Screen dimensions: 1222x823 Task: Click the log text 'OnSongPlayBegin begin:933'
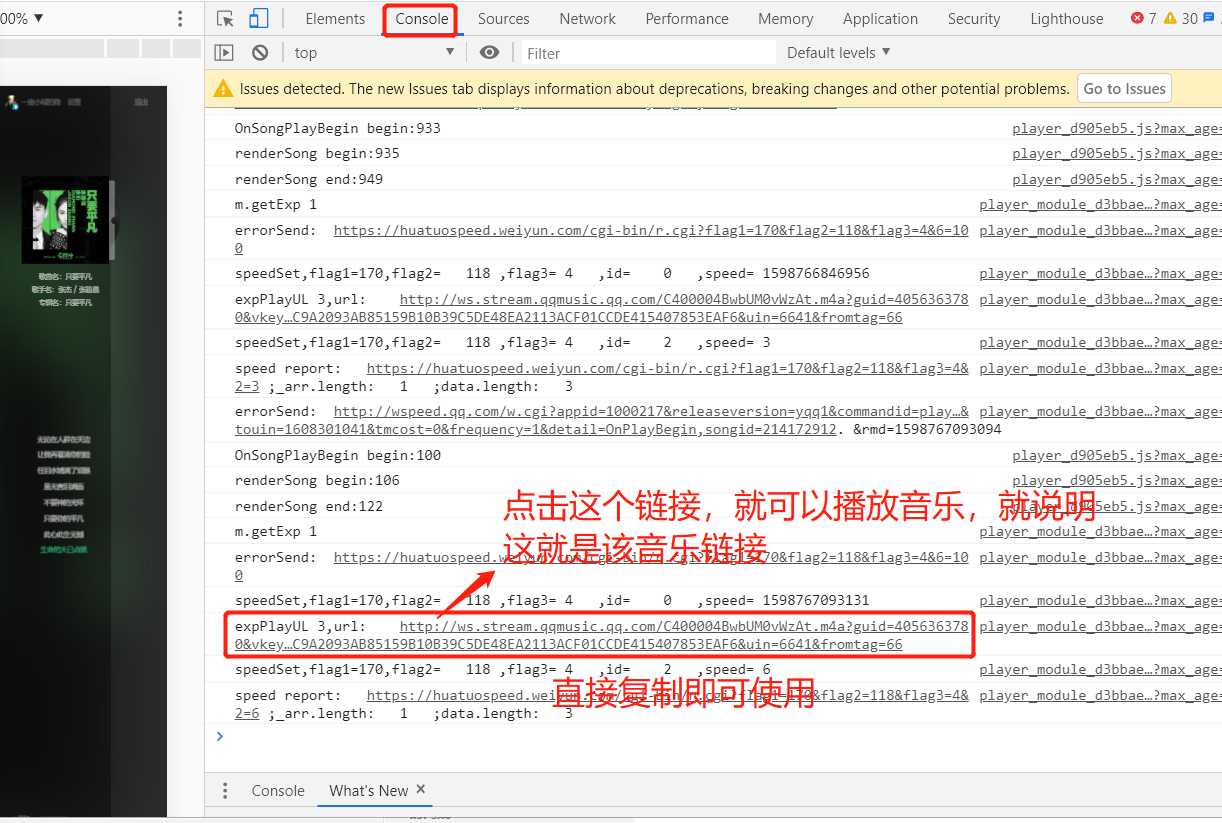tap(337, 129)
